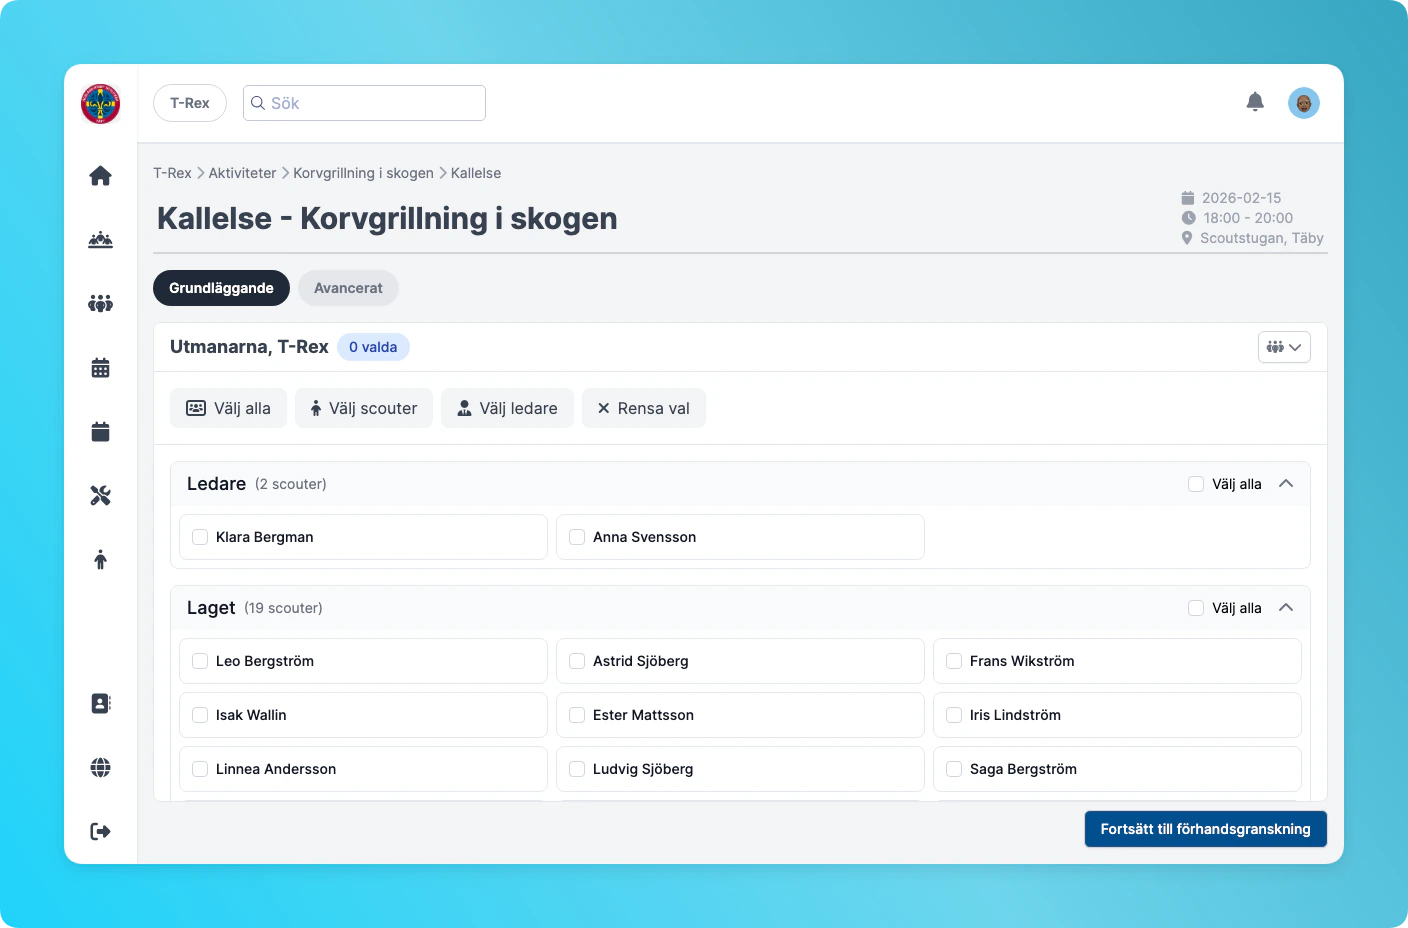Select the camp/activities sidebar icon

coord(100,239)
